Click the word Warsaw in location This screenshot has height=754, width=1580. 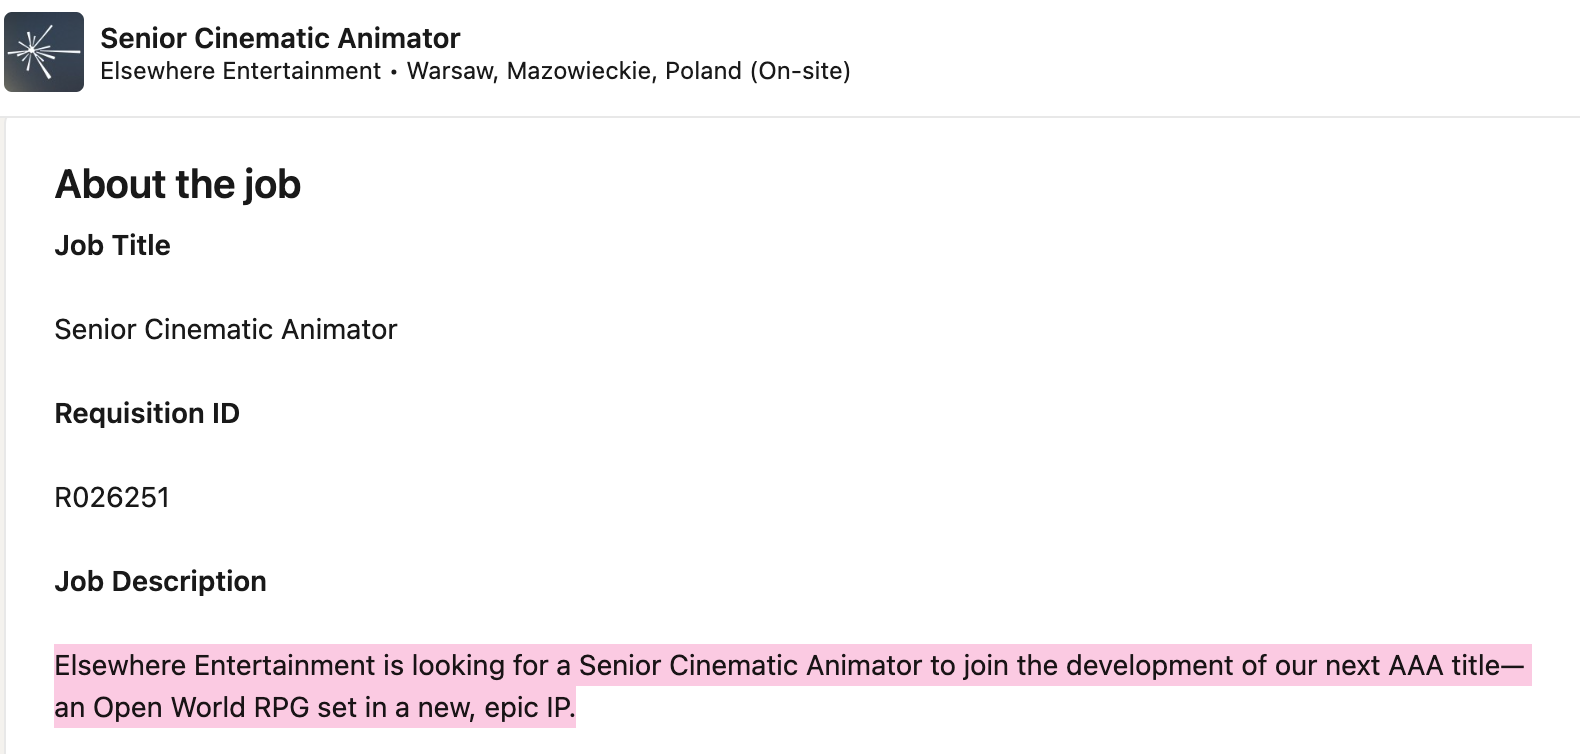pos(451,71)
